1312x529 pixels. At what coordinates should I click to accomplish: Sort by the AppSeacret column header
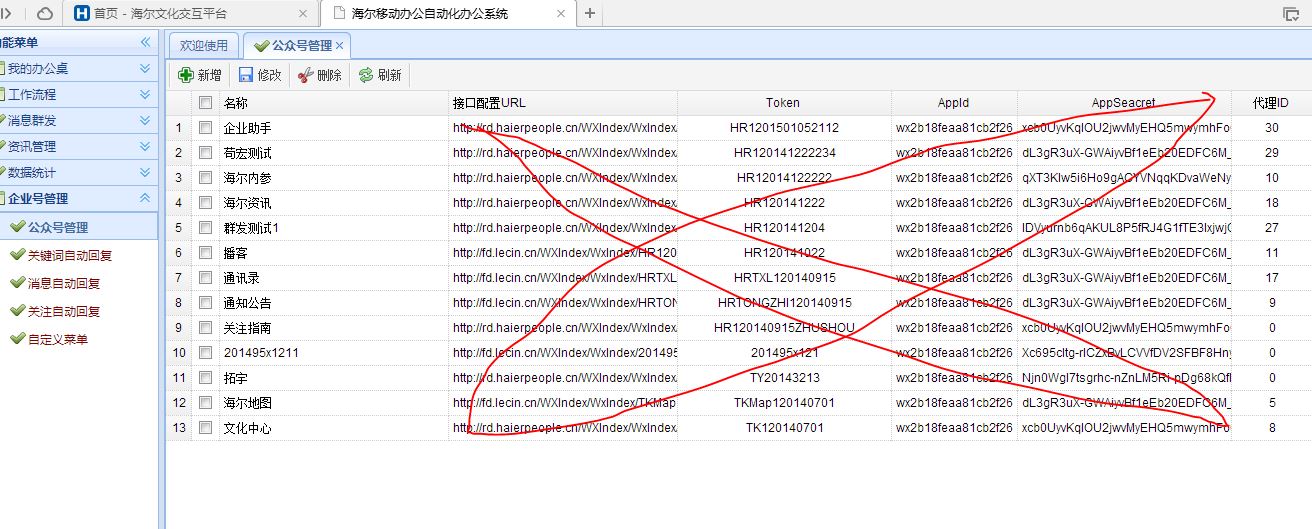pos(1124,103)
